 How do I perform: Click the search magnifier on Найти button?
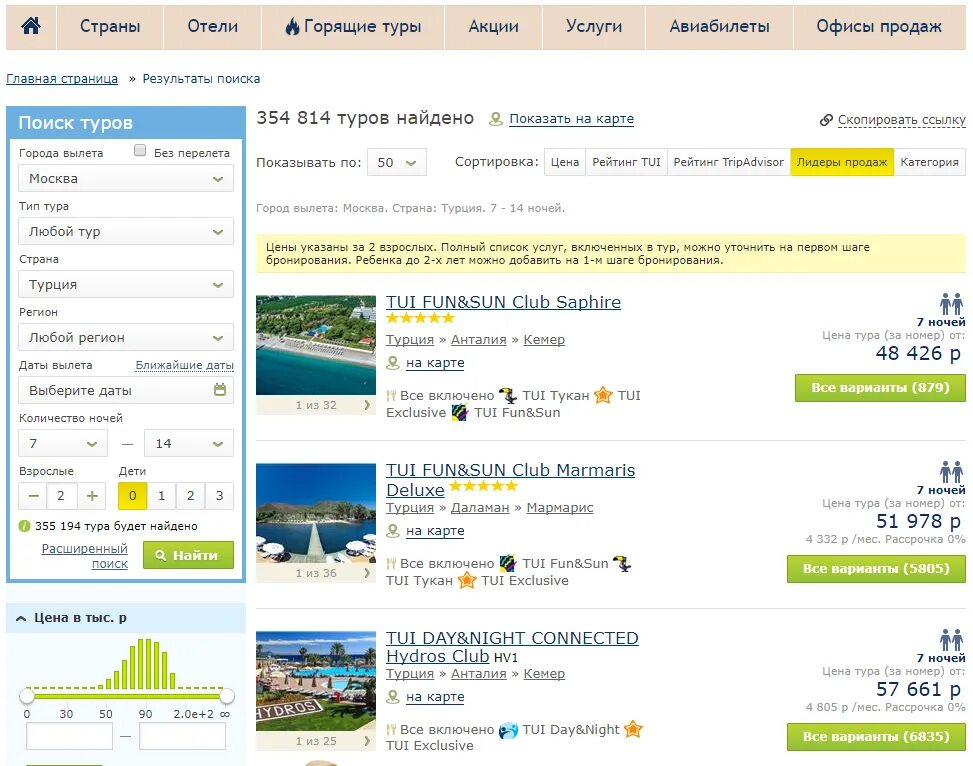click(161, 556)
